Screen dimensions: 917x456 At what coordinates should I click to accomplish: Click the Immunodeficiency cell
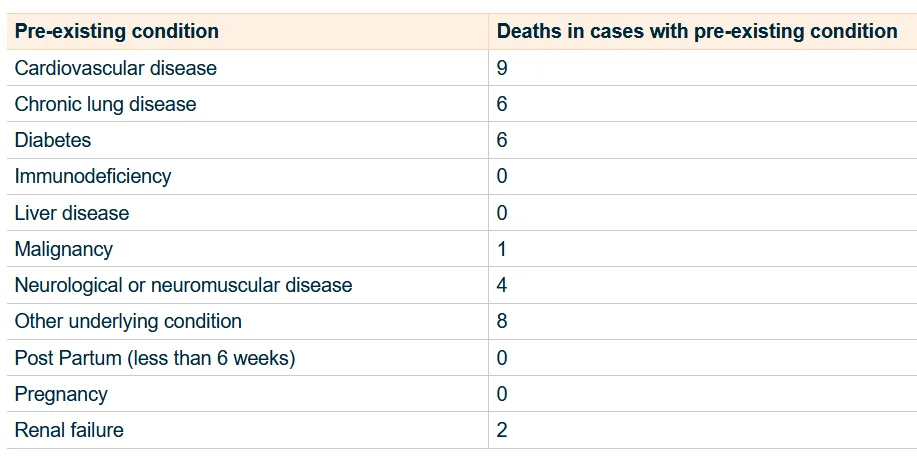pos(93,177)
